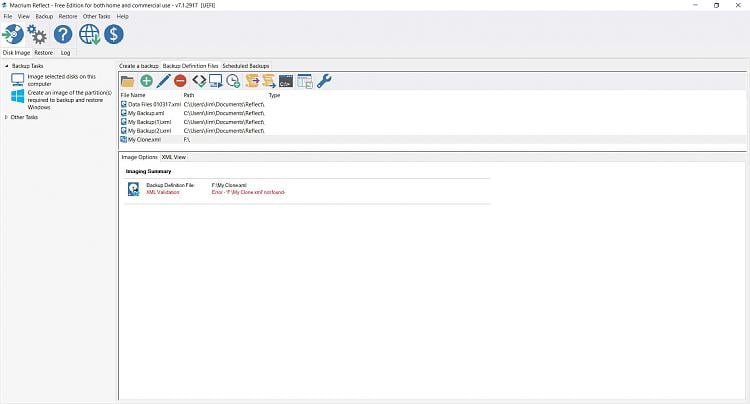Open the Backup menu
The width and height of the screenshot is (750, 404).
click(44, 16)
